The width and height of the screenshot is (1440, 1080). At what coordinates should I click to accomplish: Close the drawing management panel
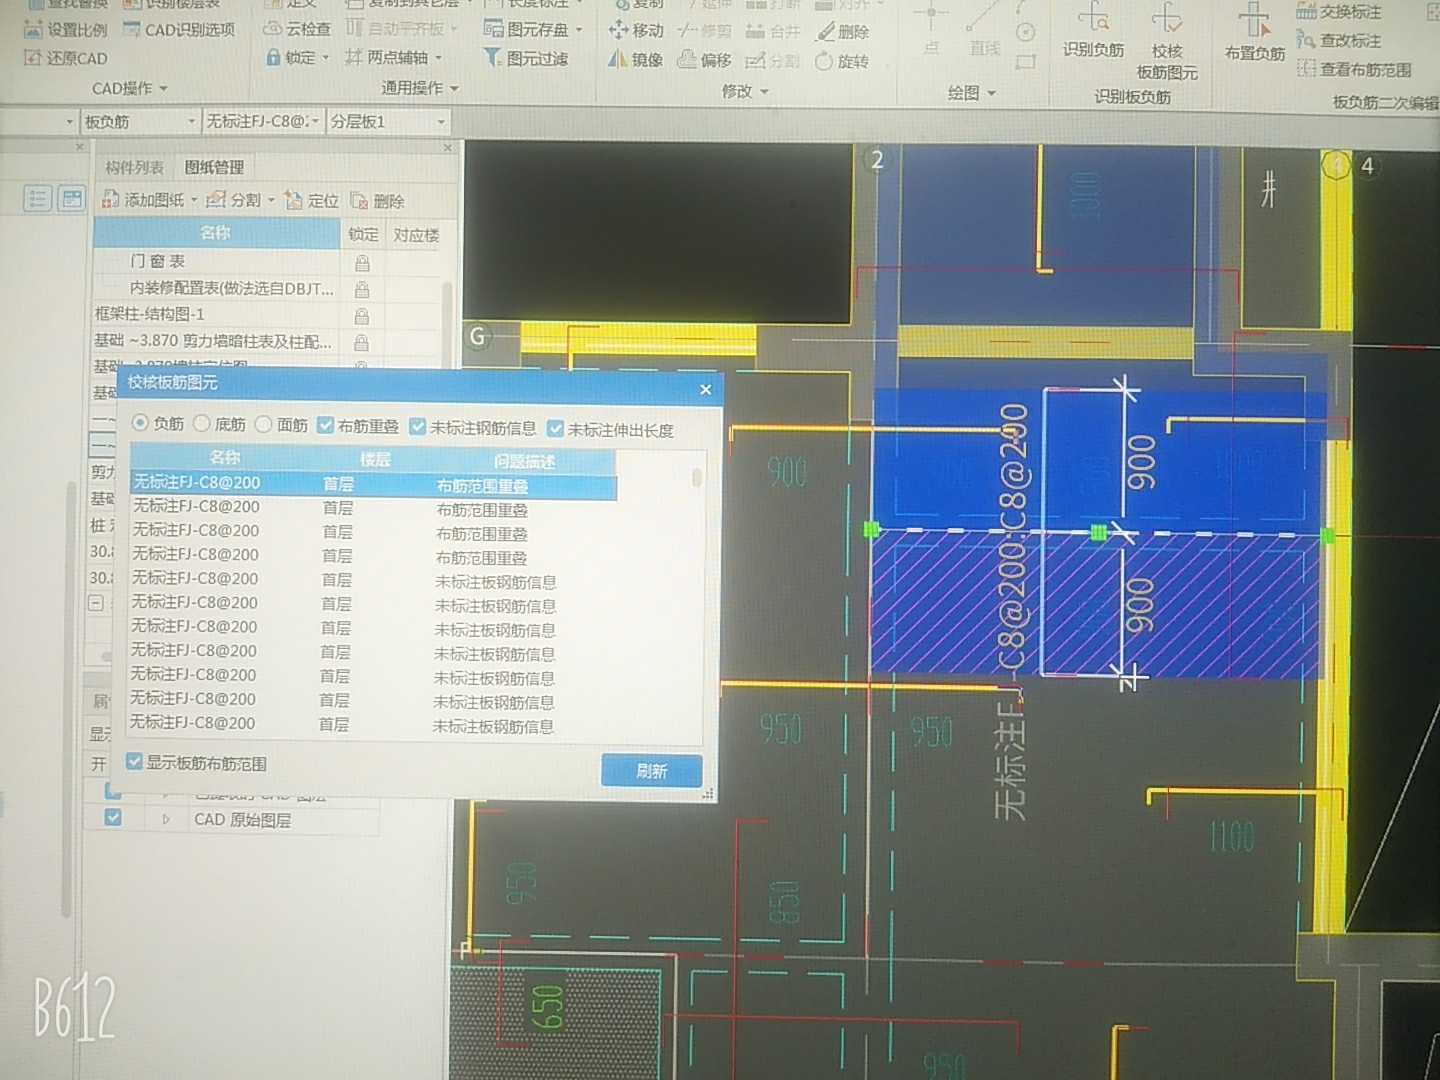click(447, 147)
